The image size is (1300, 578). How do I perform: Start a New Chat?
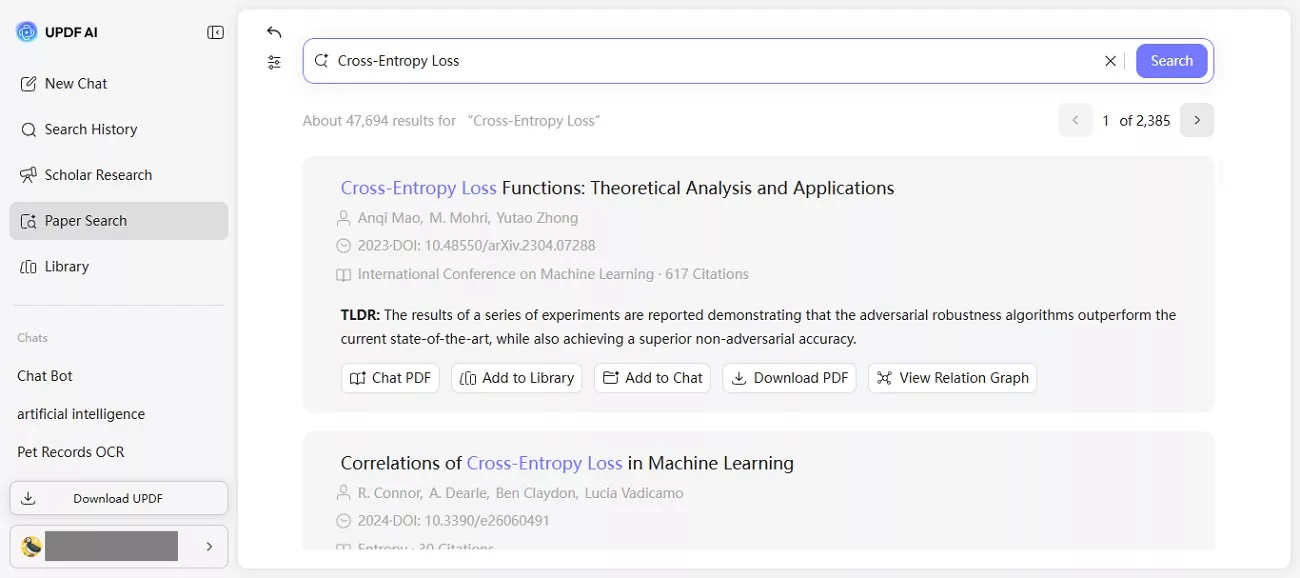[74, 83]
